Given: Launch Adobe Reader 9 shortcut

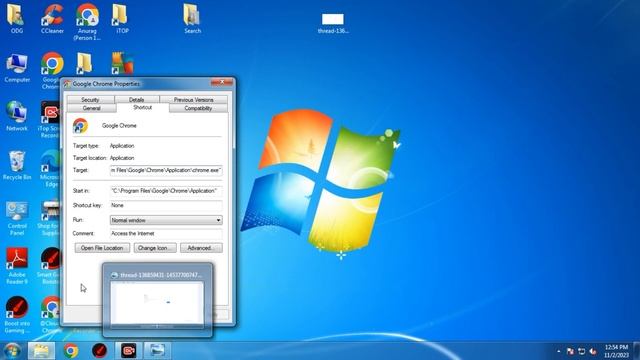Looking at the screenshot, I should click(17, 265).
